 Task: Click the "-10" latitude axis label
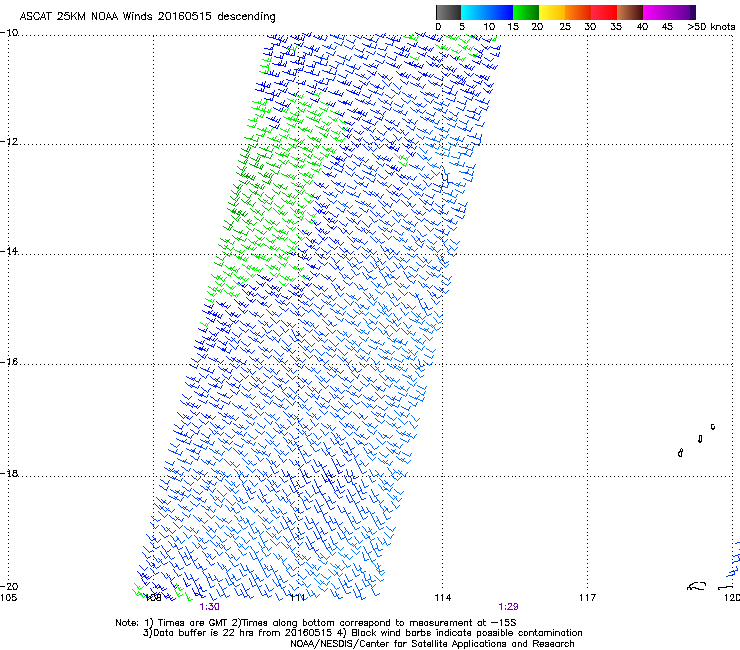(x=9, y=33)
